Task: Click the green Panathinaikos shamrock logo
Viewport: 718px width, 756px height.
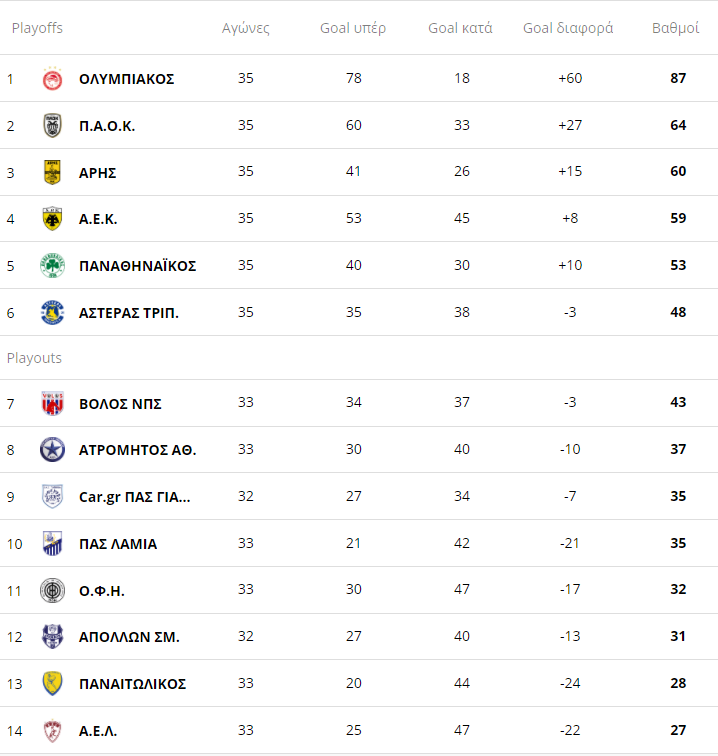Action: tap(52, 266)
